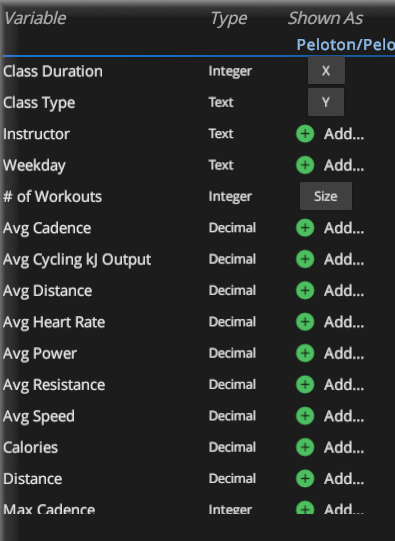Click plus icon next to Avg Speed
Viewport: 395px width, 541px height.
pos(305,416)
